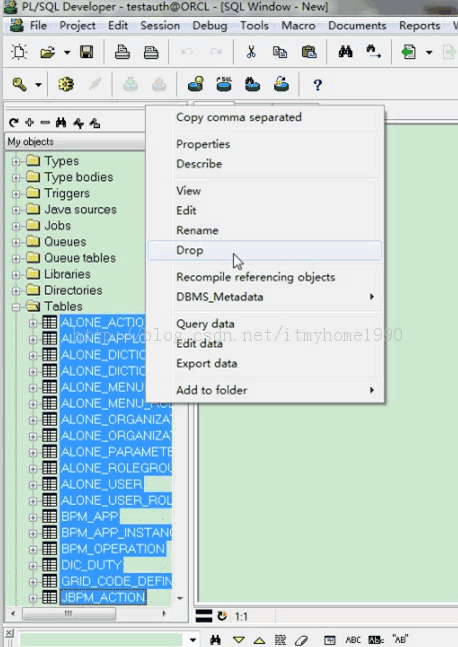Select the JBPM_ACTION table
The image size is (458, 647).
pos(103,597)
